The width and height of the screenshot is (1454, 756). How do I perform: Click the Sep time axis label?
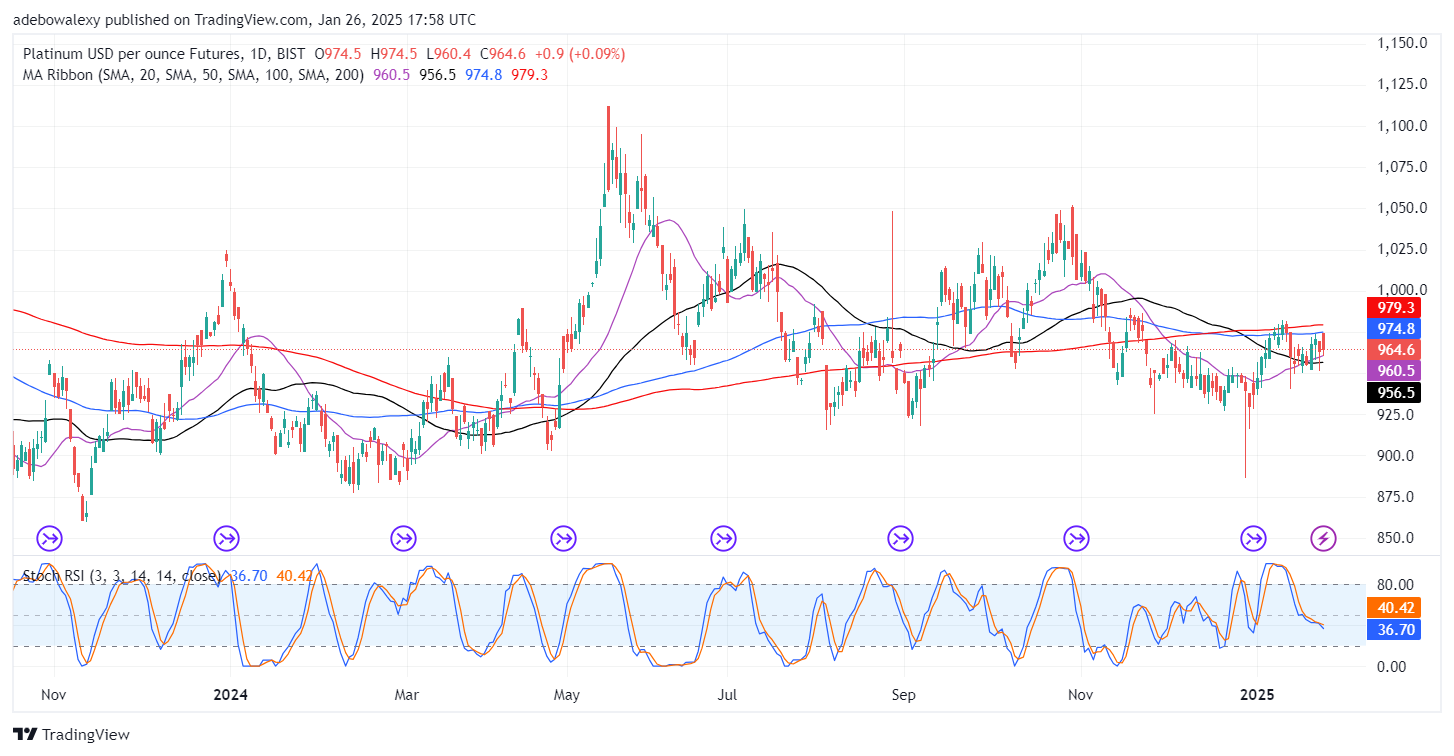tap(903, 694)
